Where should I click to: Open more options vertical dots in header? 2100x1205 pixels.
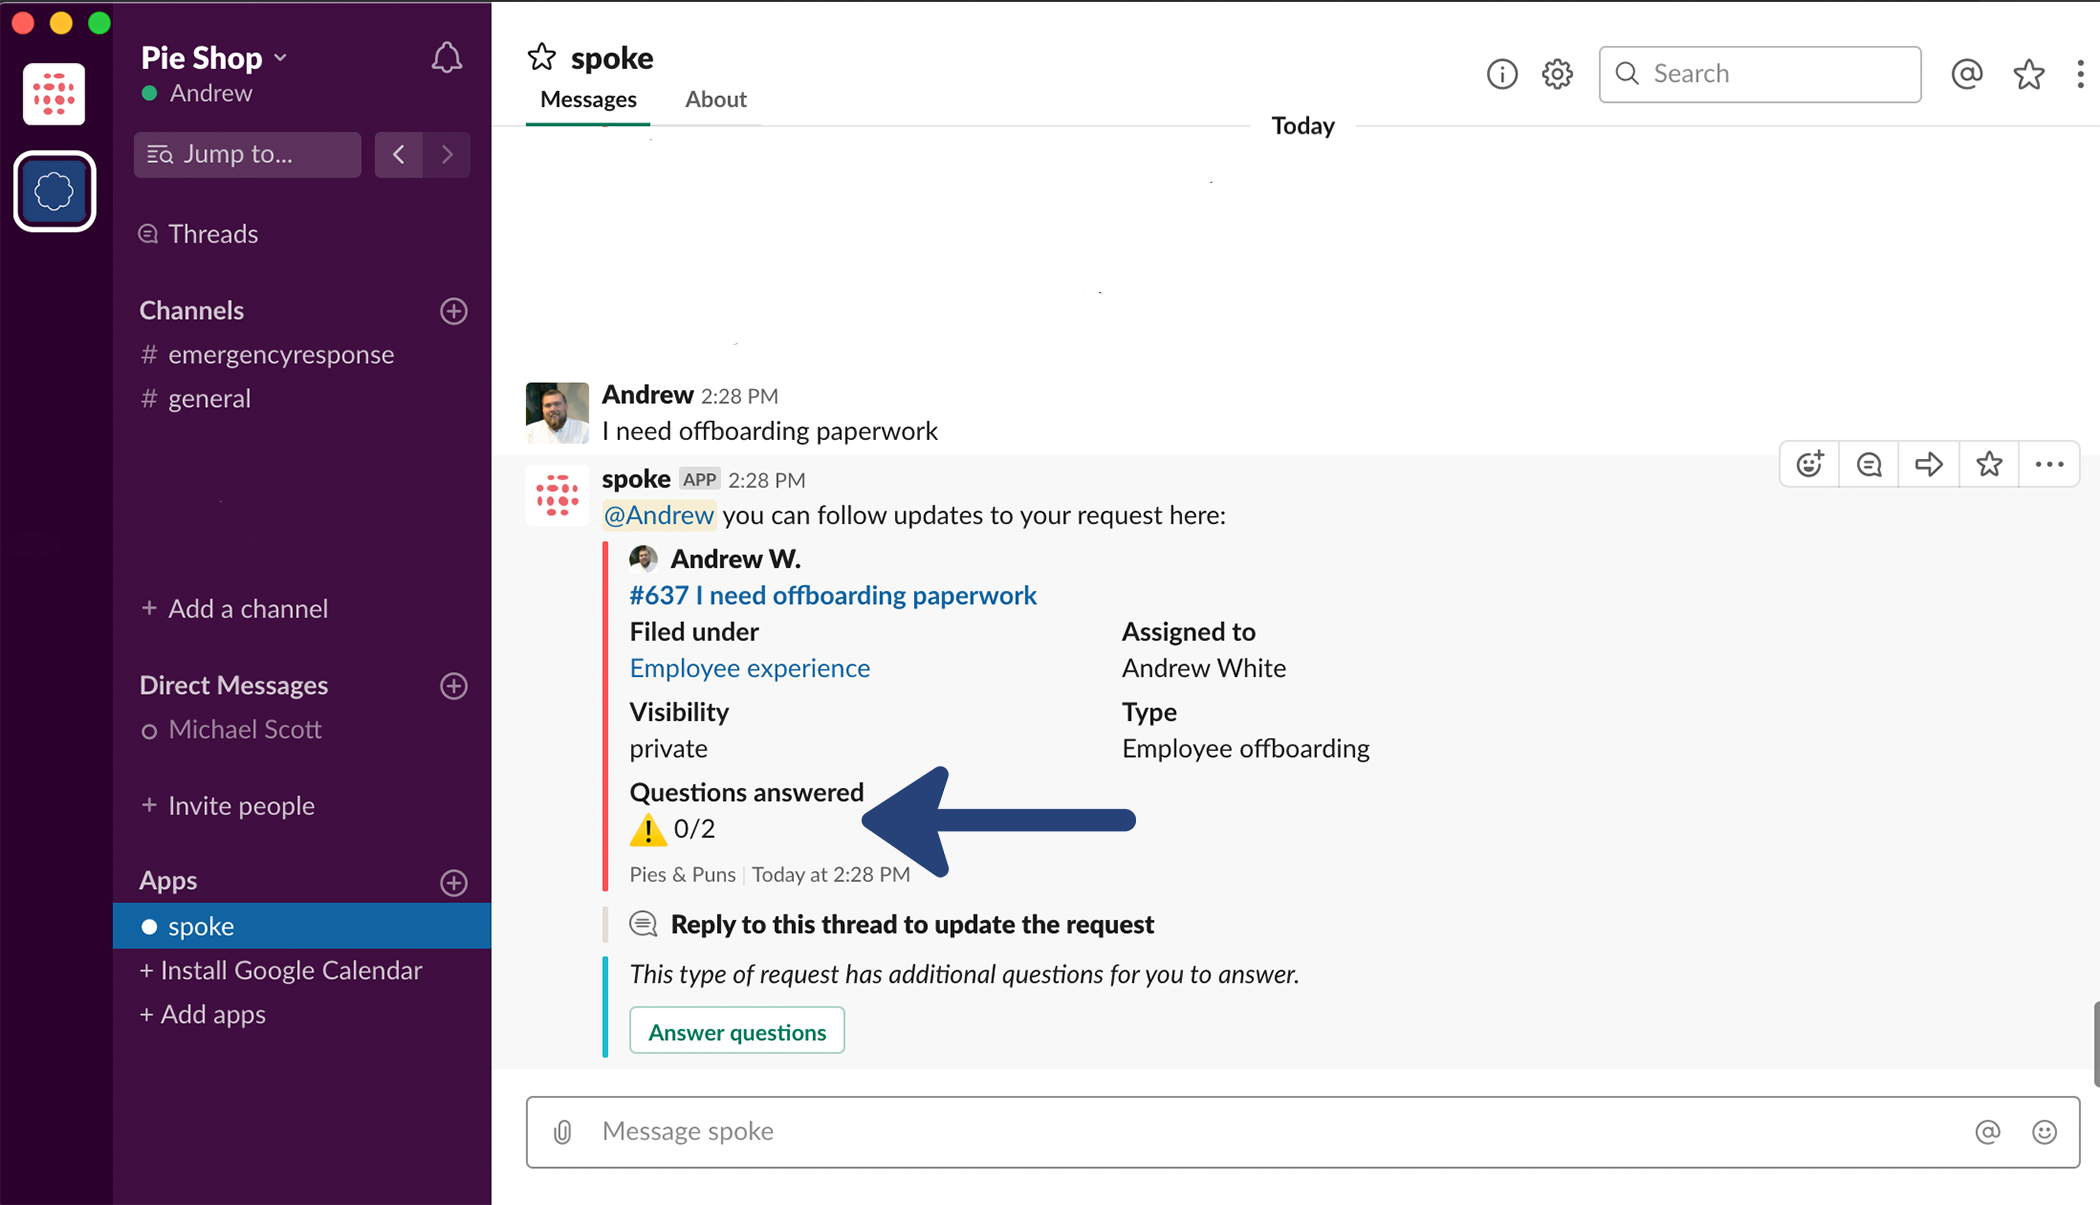tap(2080, 74)
